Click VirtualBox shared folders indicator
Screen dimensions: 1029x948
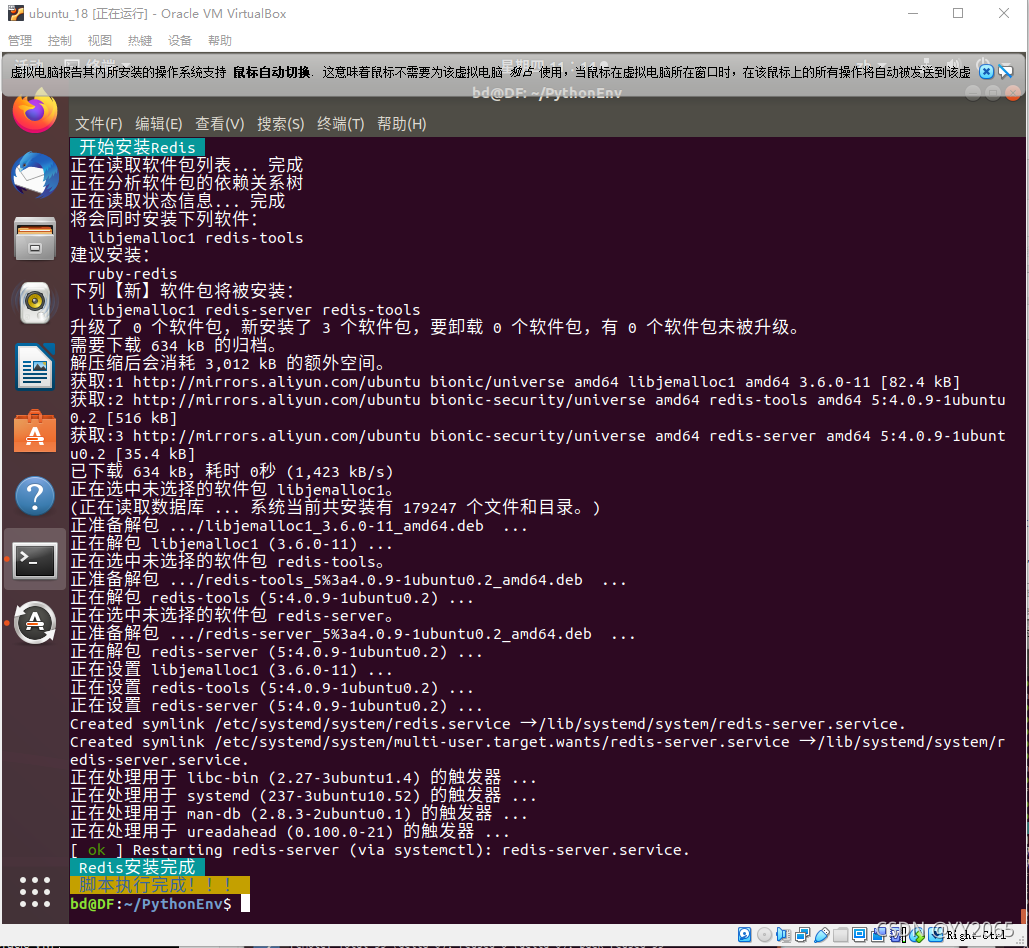pyautogui.click(x=841, y=935)
